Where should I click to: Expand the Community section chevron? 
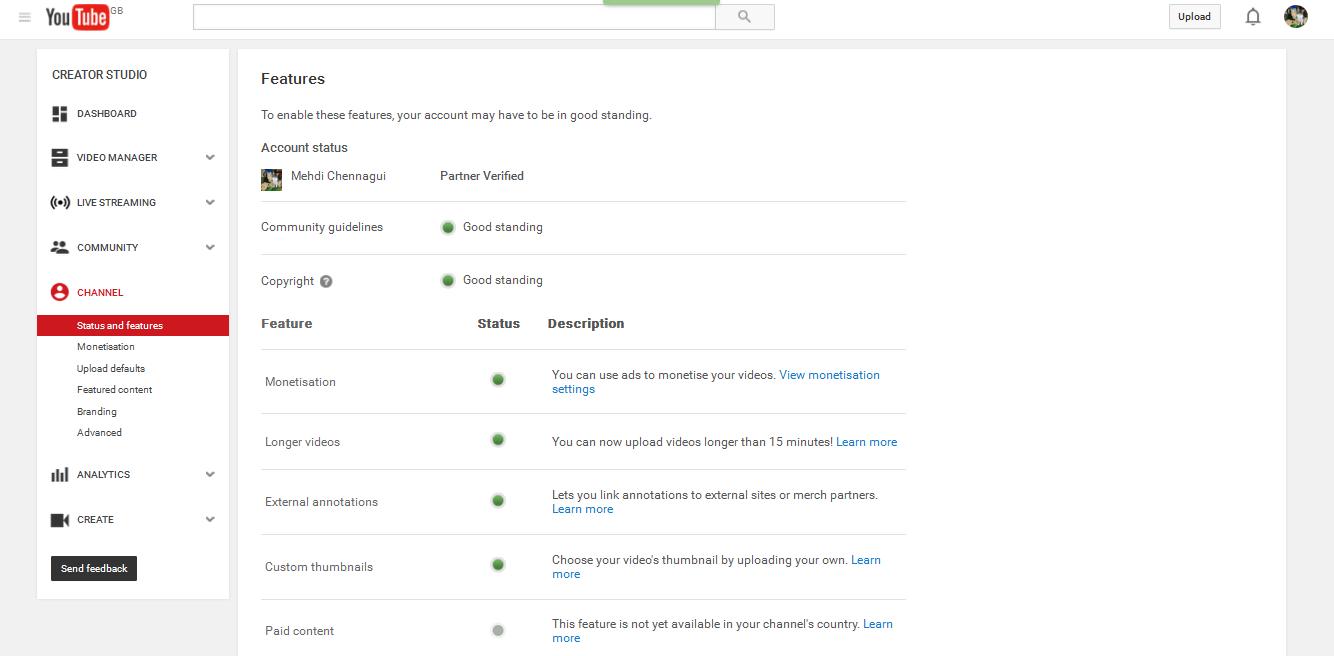pos(210,248)
